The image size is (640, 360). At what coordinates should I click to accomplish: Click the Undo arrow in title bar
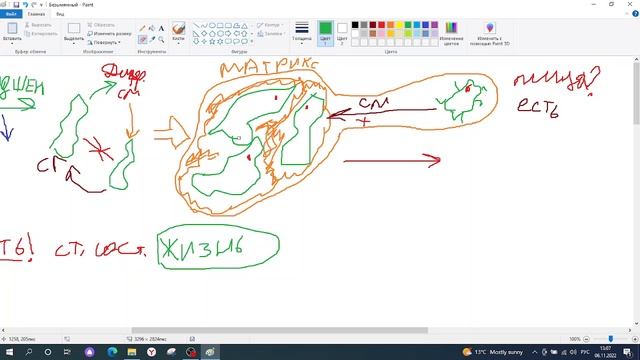pyautogui.click(x=25, y=4)
